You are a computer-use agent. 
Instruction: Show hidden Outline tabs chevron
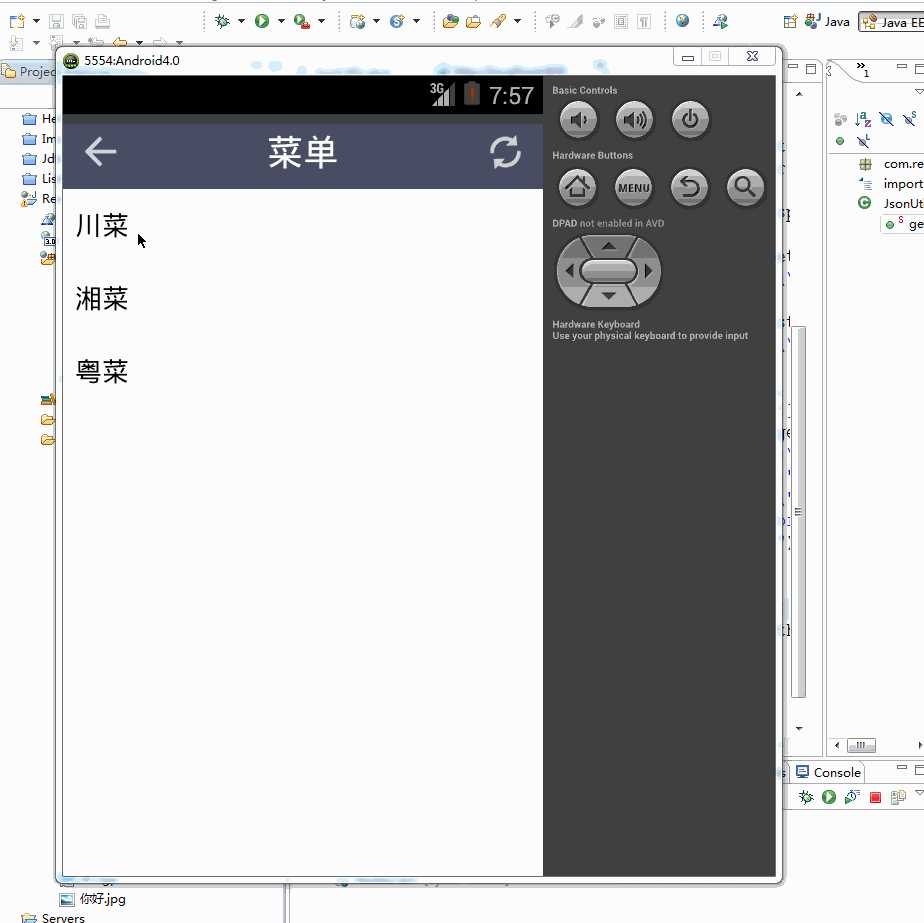coord(862,68)
